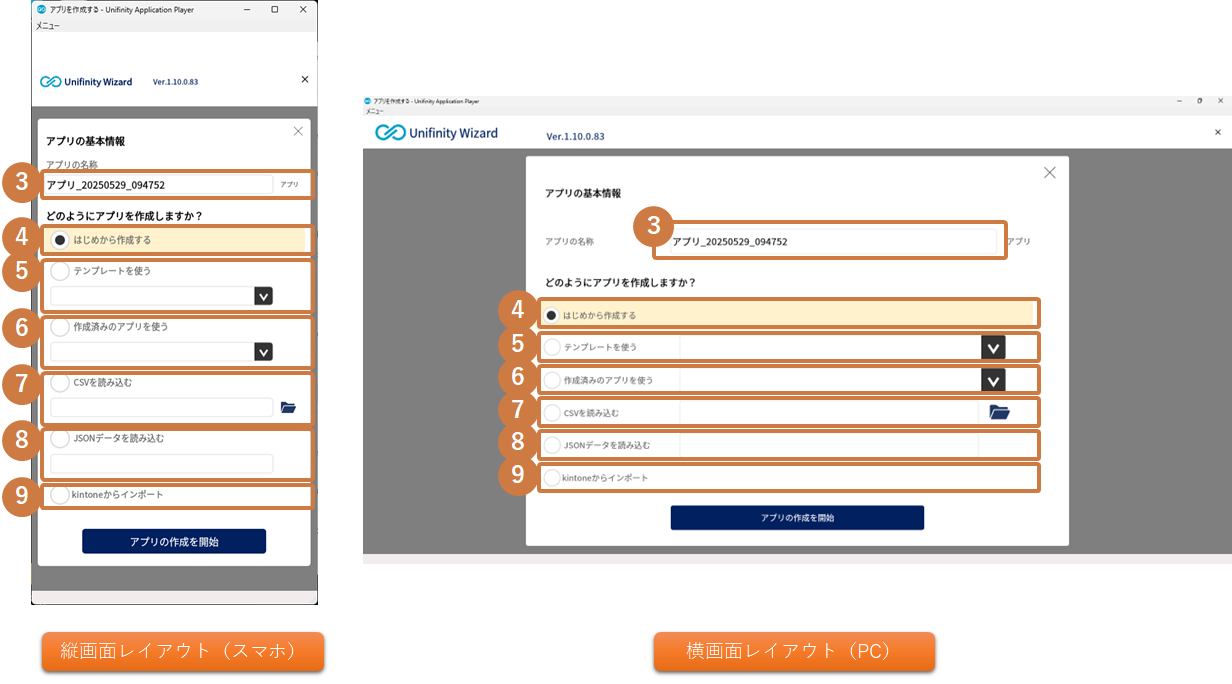Open the メニュー menu in smartphone window
Image resolution: width=1232 pixels, height=684 pixels.
[47, 26]
